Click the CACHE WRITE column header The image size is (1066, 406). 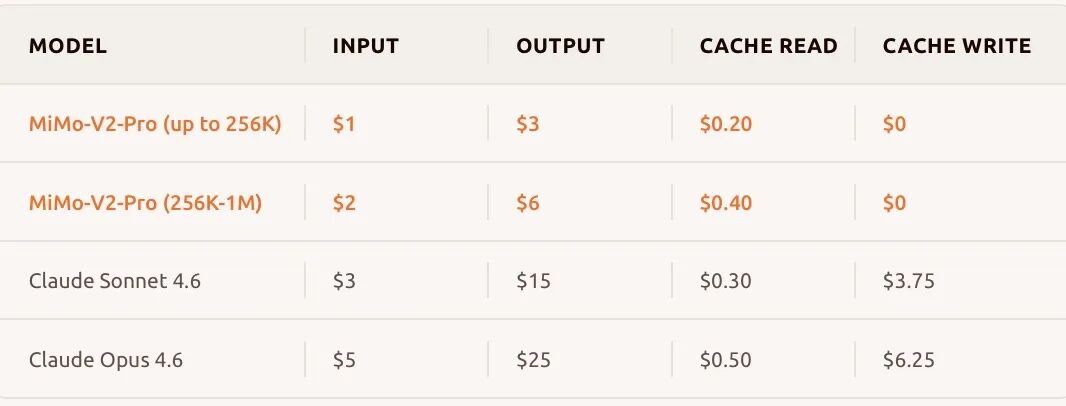coord(957,46)
